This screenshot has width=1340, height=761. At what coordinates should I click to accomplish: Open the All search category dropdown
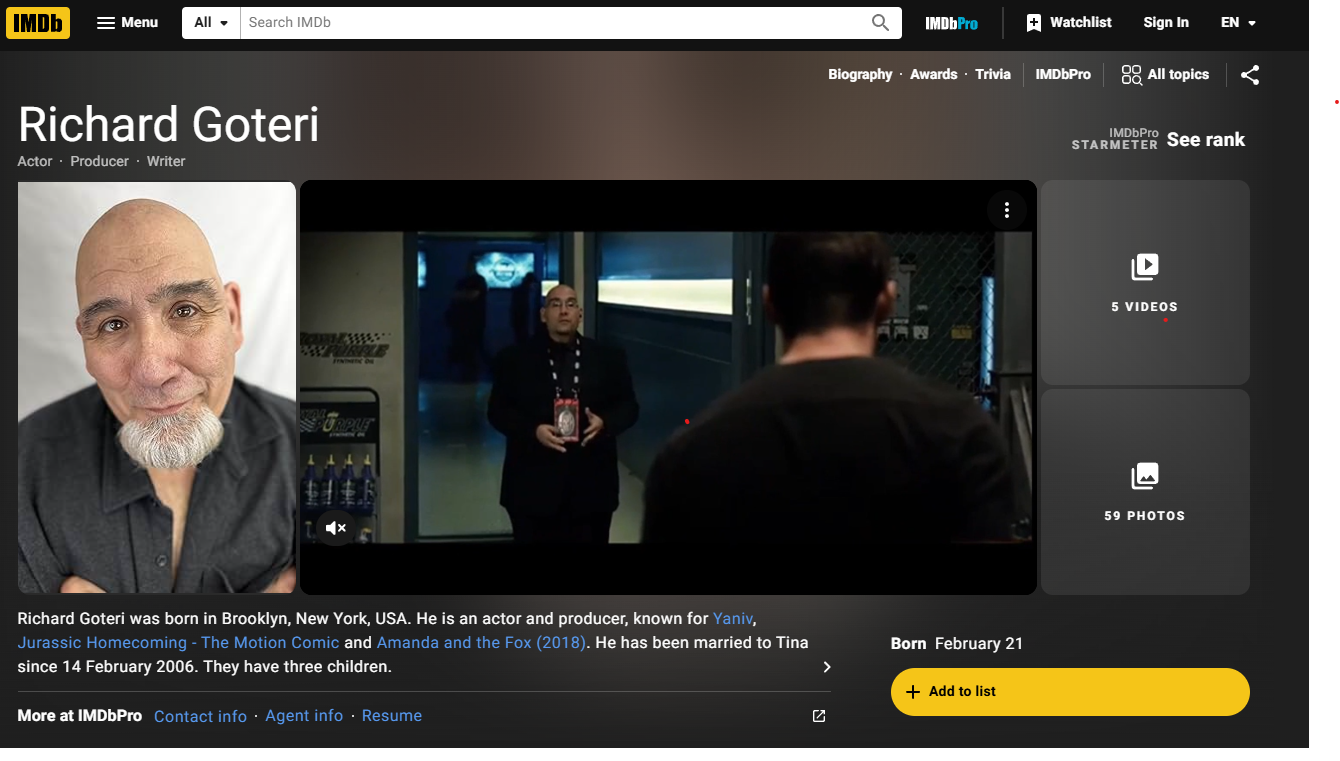tap(211, 22)
